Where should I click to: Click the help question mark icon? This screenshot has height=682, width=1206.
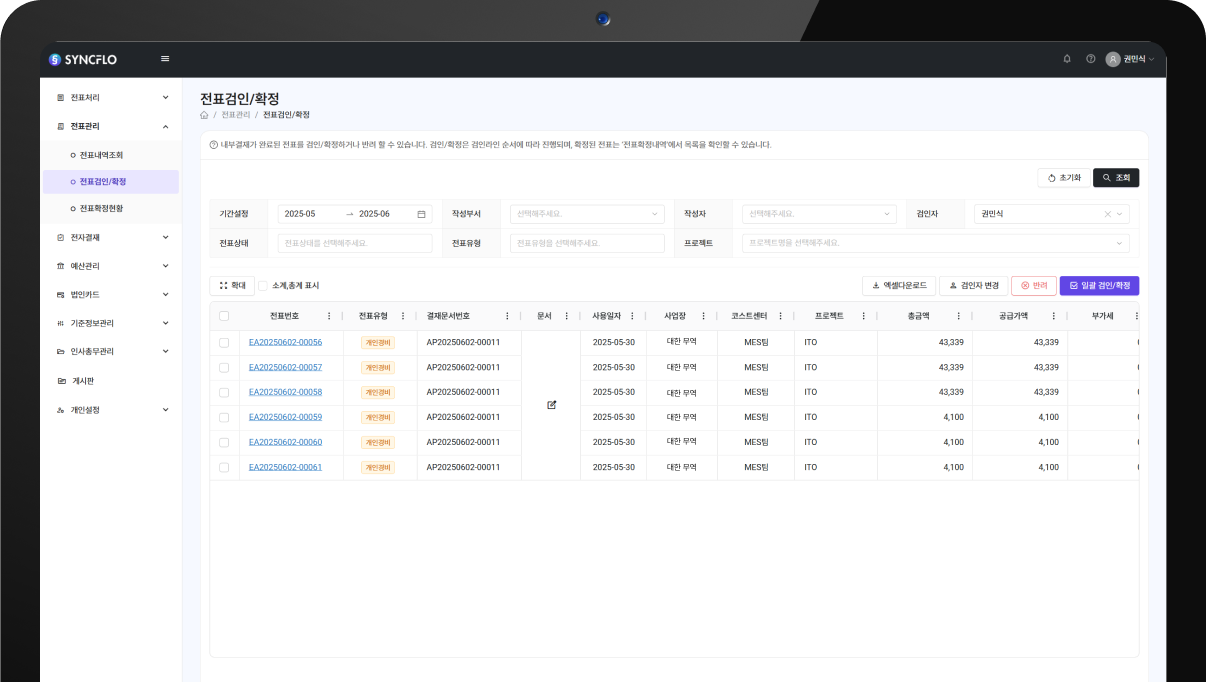pyautogui.click(x=1090, y=59)
